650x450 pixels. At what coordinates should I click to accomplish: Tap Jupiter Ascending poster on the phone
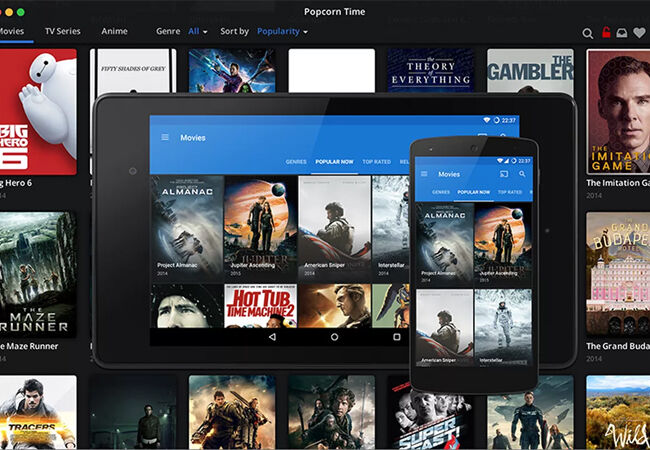click(503, 245)
